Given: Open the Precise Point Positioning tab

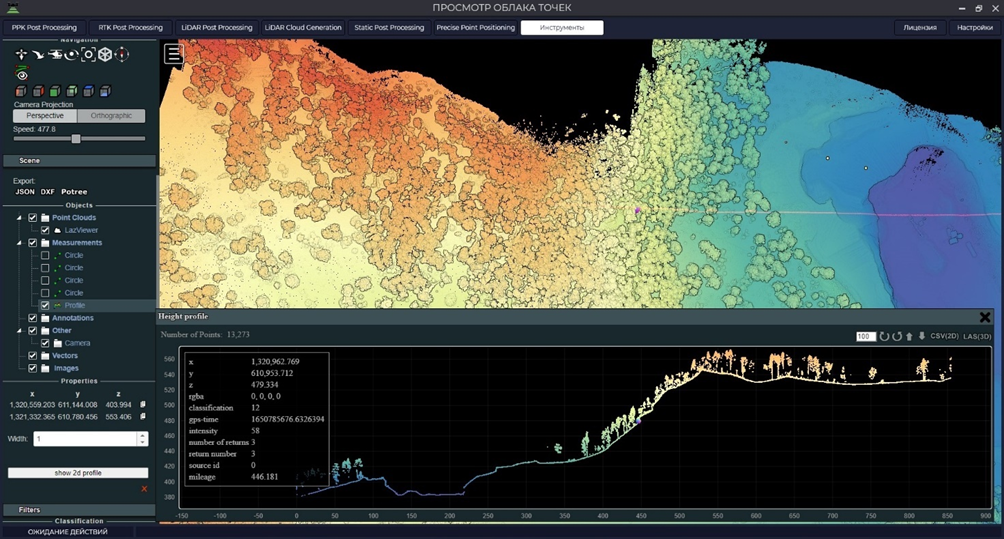Looking at the screenshot, I should pyautogui.click(x=476, y=28).
